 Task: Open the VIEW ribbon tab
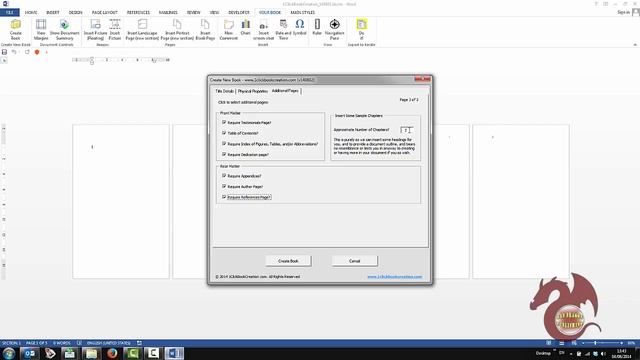point(214,13)
